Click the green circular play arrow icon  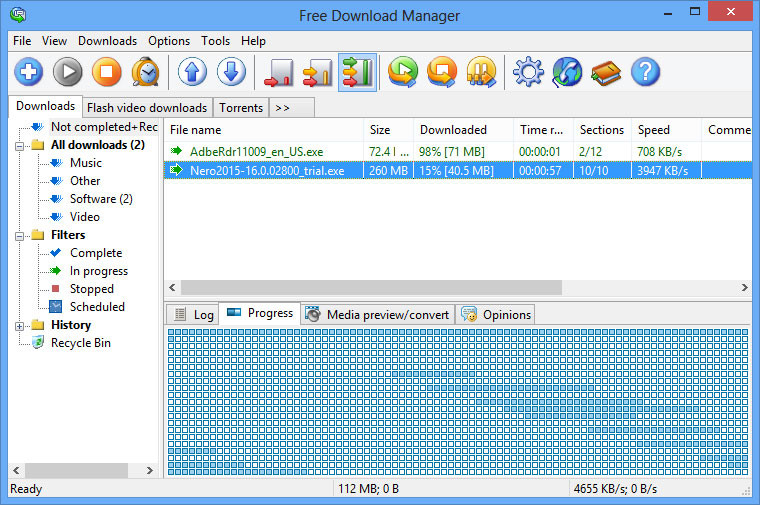coord(403,72)
